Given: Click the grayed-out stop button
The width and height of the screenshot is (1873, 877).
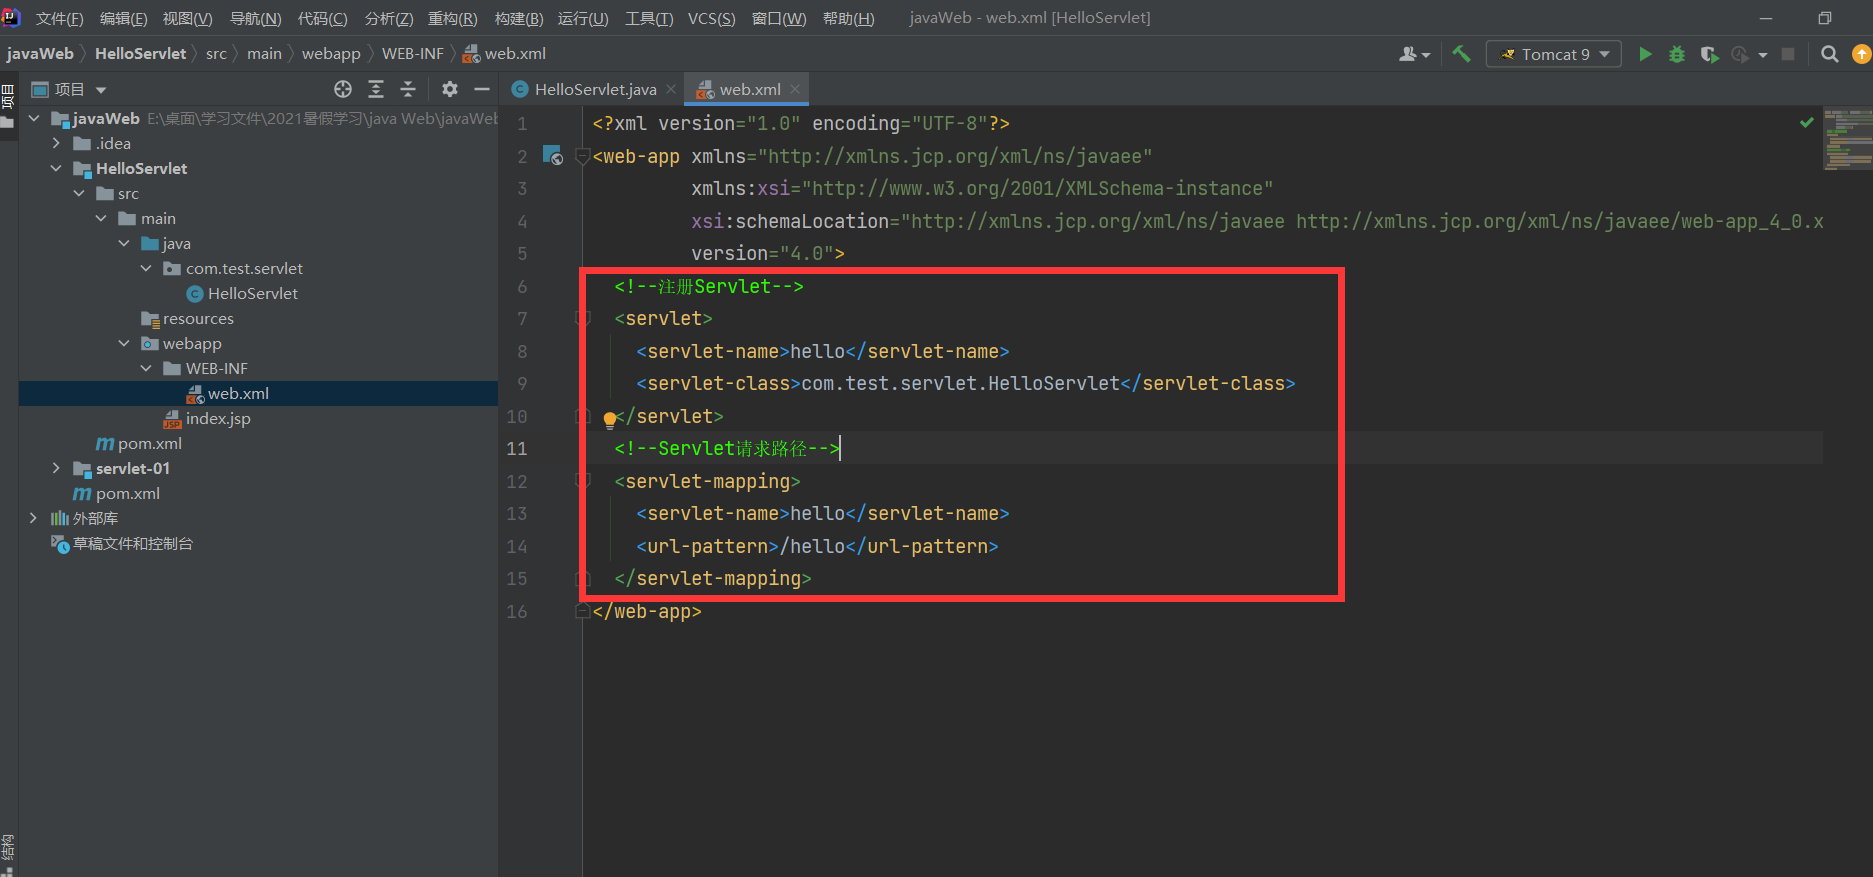Looking at the screenshot, I should pos(1788,54).
